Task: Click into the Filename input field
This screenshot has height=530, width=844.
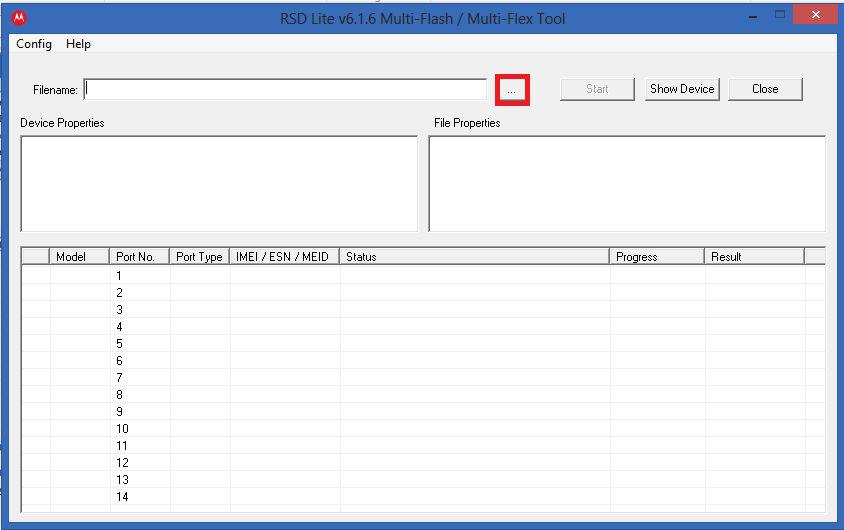Action: click(285, 89)
